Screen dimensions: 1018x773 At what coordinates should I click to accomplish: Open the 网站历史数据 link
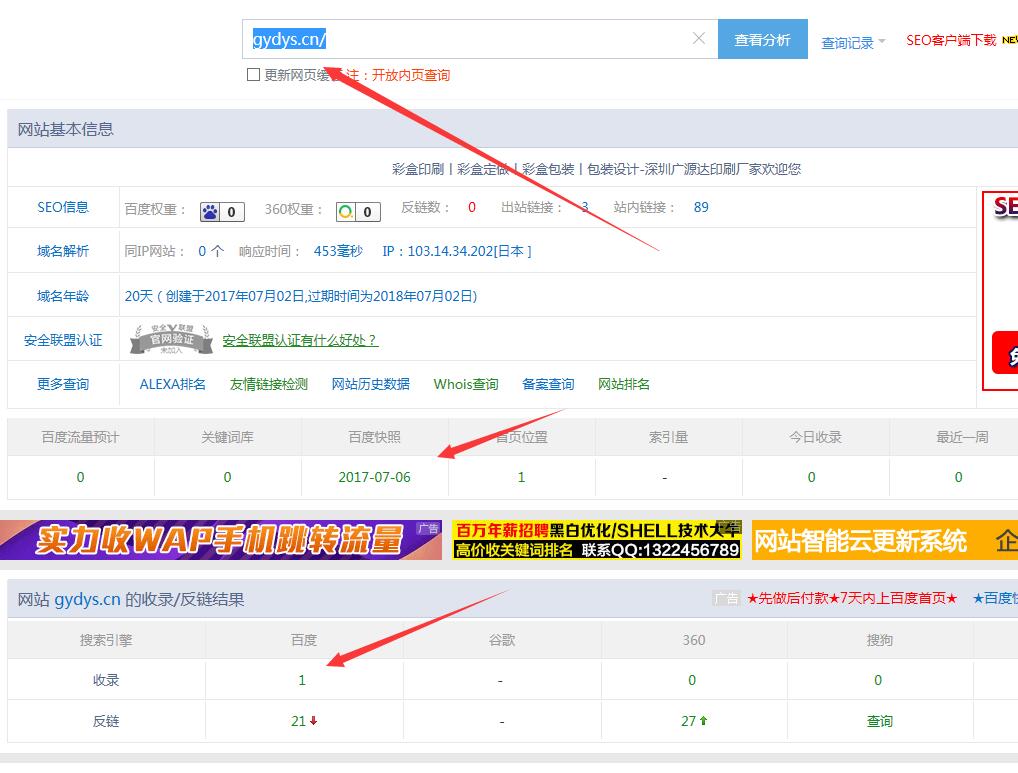coord(371,384)
